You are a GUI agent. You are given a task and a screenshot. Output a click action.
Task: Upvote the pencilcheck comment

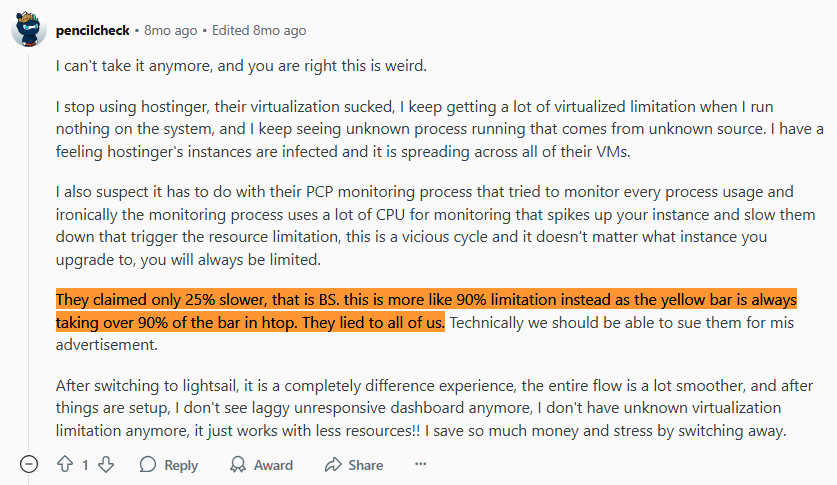click(x=65, y=465)
